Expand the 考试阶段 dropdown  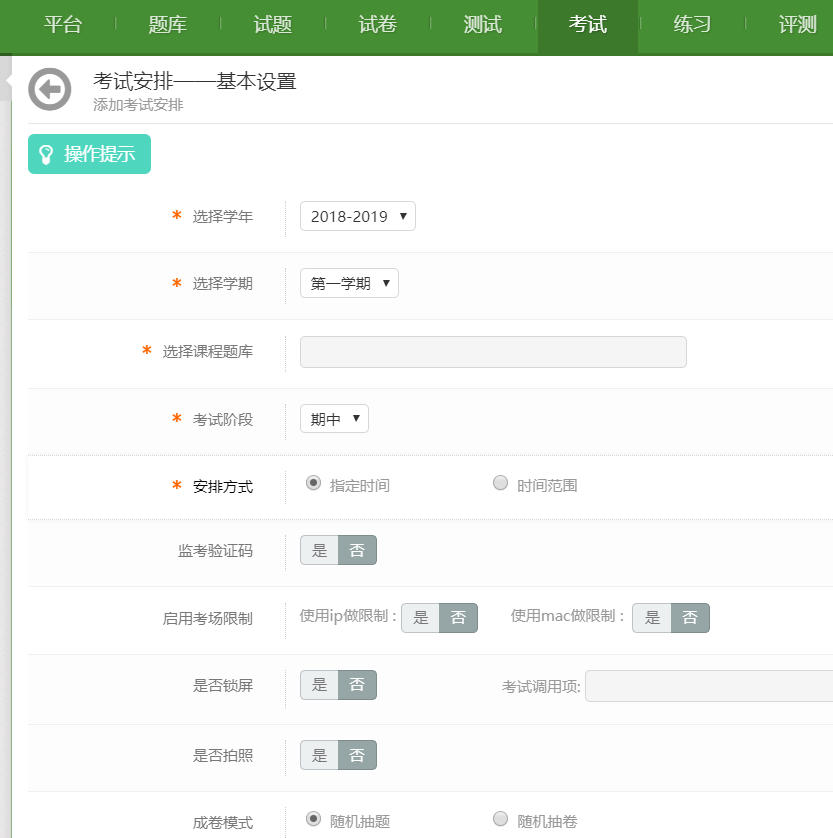pos(334,419)
